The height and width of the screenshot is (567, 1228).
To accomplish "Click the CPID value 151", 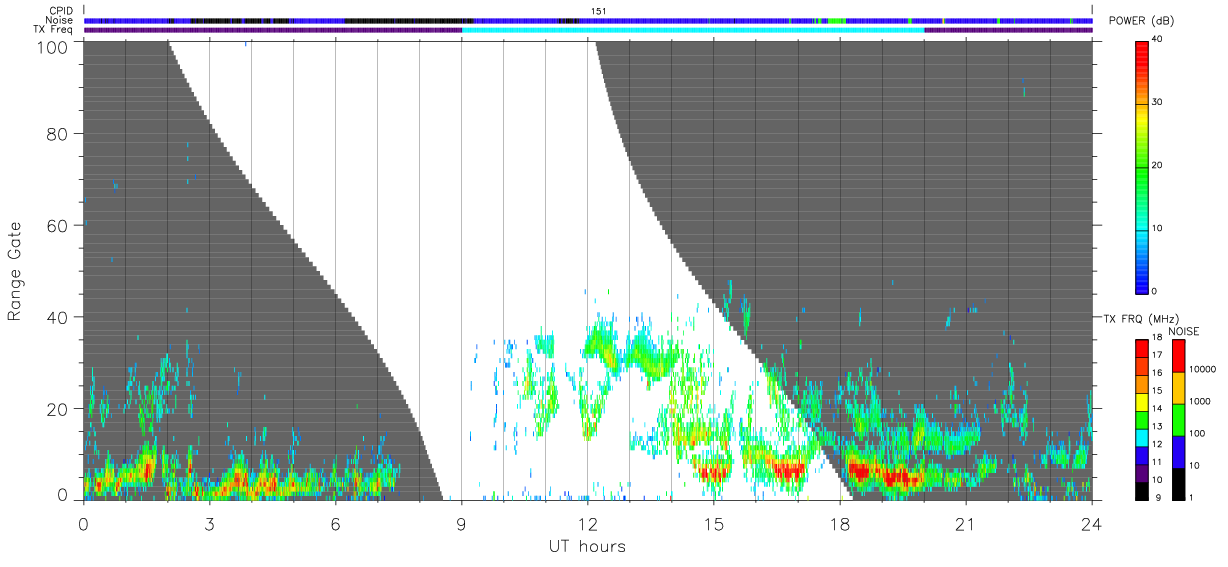I will pyautogui.click(x=598, y=11).
